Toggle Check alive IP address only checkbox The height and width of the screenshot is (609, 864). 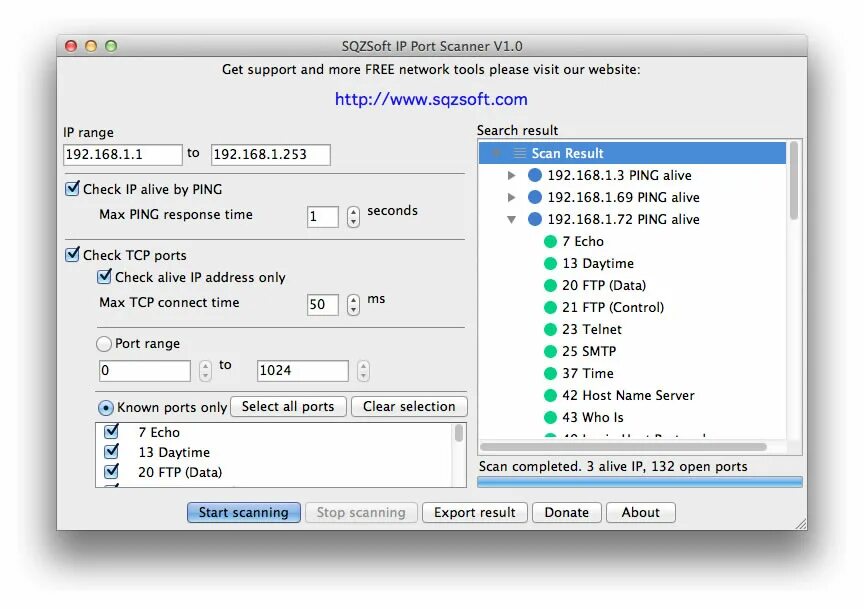[104, 276]
